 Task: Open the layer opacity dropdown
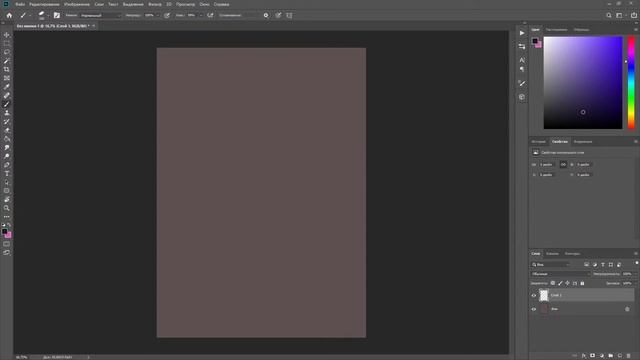click(635, 274)
